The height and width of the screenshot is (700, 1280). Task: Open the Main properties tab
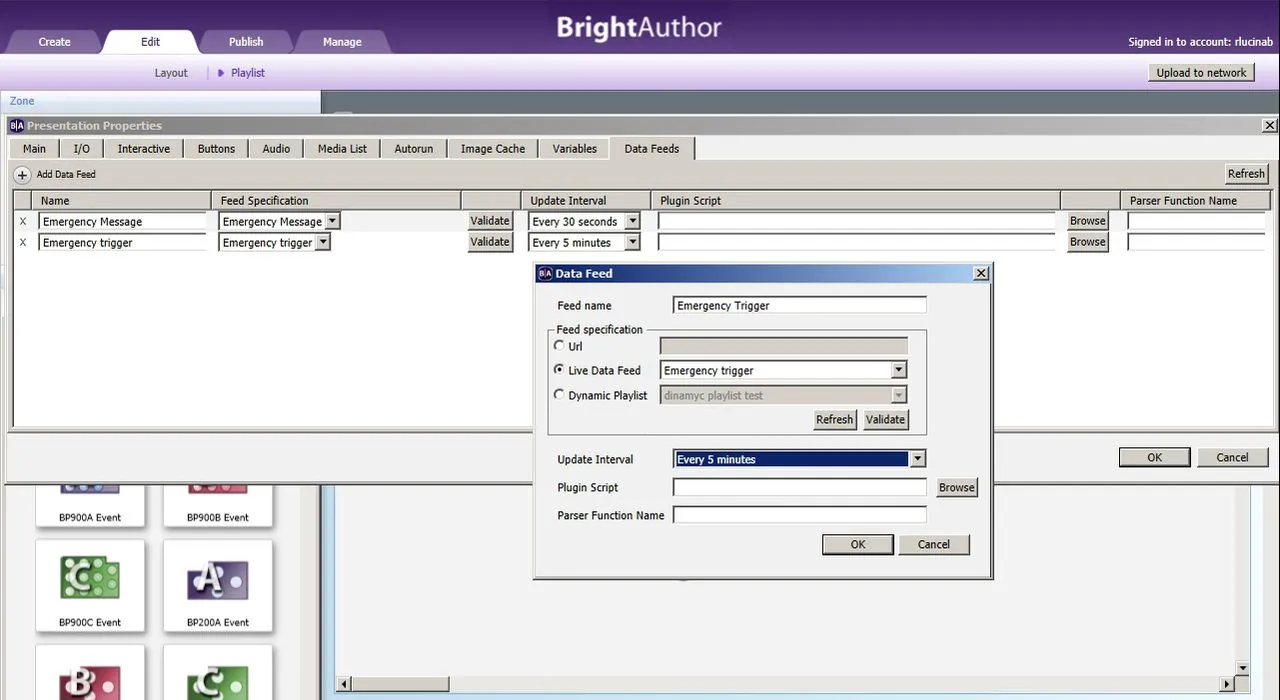(34, 149)
